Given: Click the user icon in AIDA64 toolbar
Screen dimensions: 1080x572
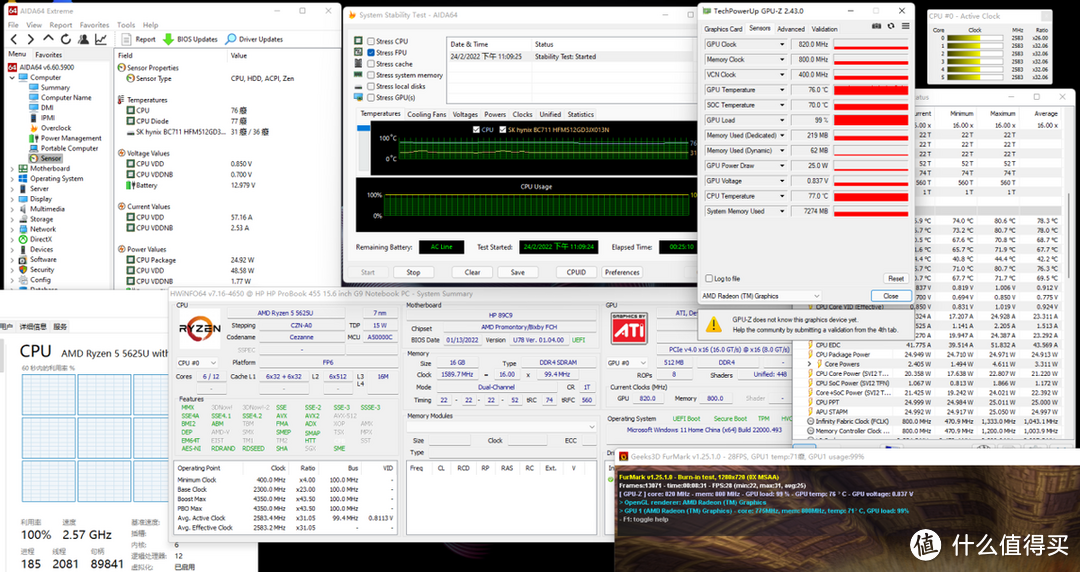Looking at the screenshot, I should [83, 39].
